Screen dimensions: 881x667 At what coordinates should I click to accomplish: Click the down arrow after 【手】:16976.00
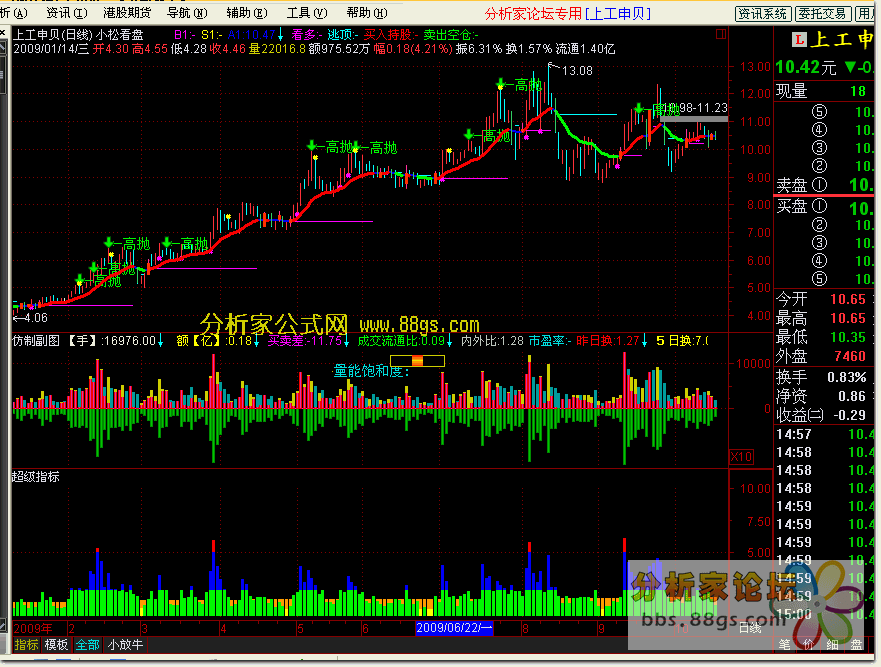(160, 341)
